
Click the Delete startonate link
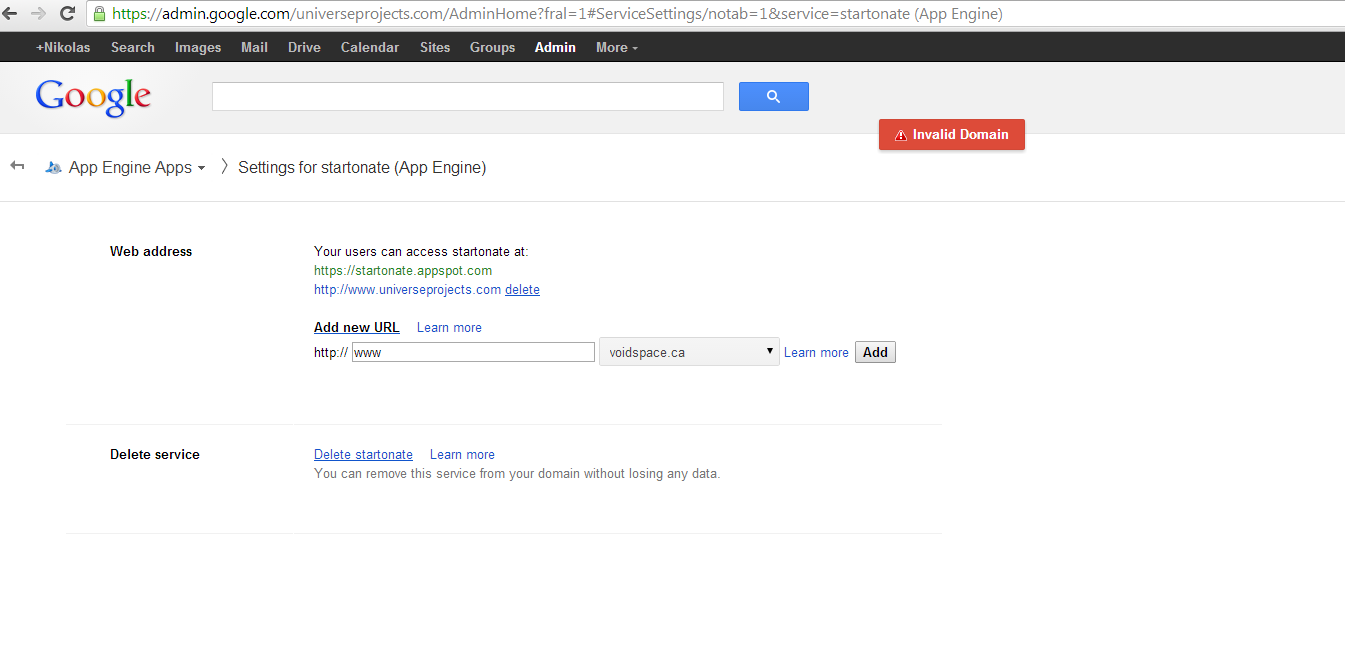(x=363, y=454)
